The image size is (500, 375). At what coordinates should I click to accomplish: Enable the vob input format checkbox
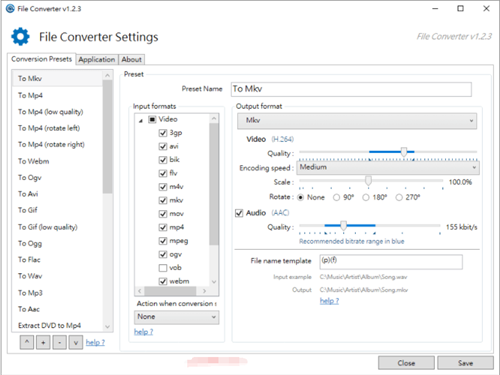pos(163,268)
